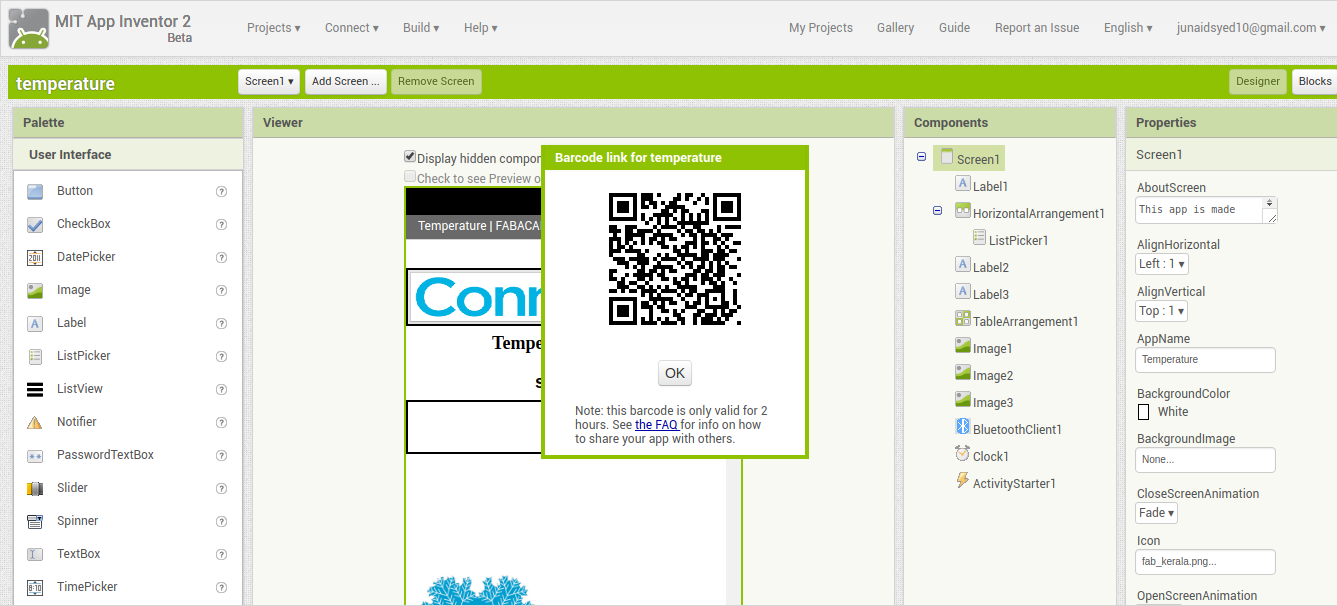Open help icon next to DatePicker
This screenshot has width=1337, height=606.
222,258
